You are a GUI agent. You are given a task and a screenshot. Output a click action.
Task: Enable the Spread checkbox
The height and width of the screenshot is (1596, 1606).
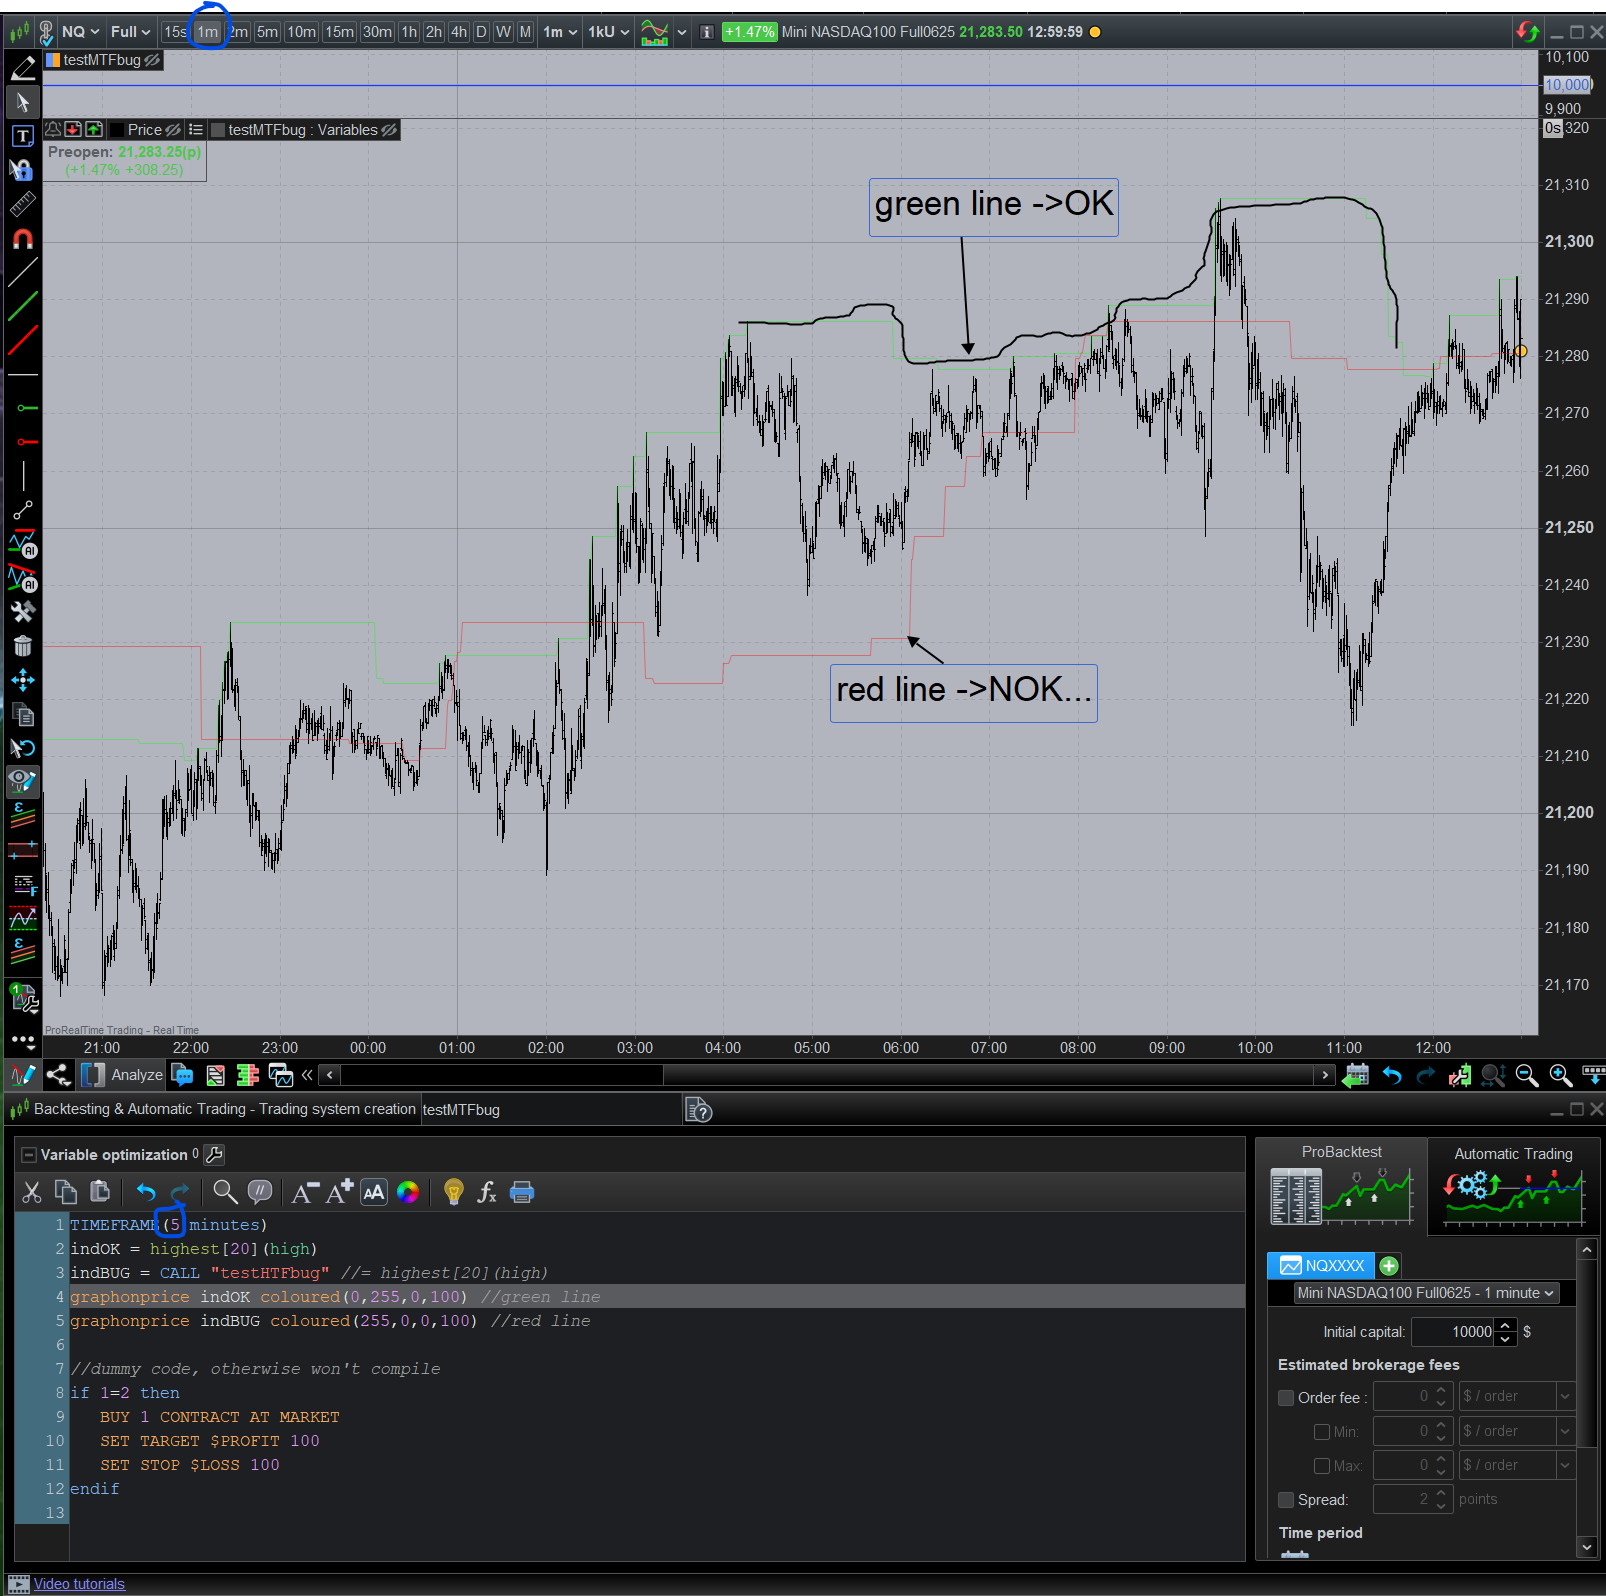tap(1286, 1500)
